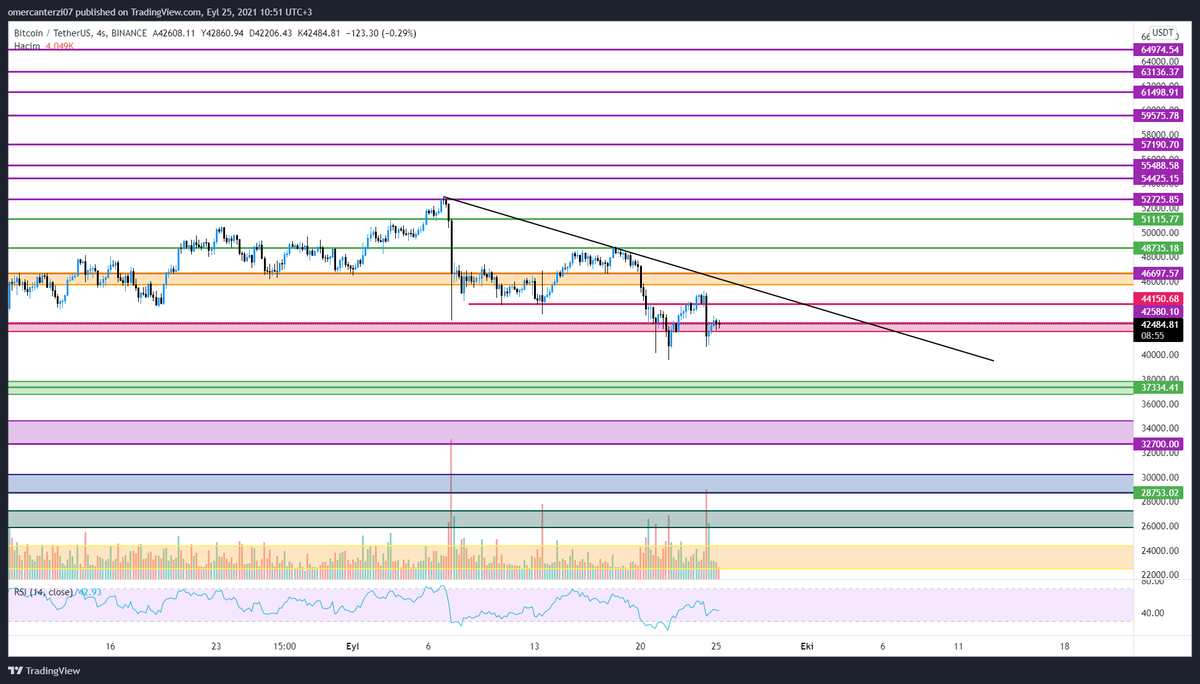Screen dimensions: 1200x684
Task: Click the 36000.00 price axis value
Action: click(1161, 404)
